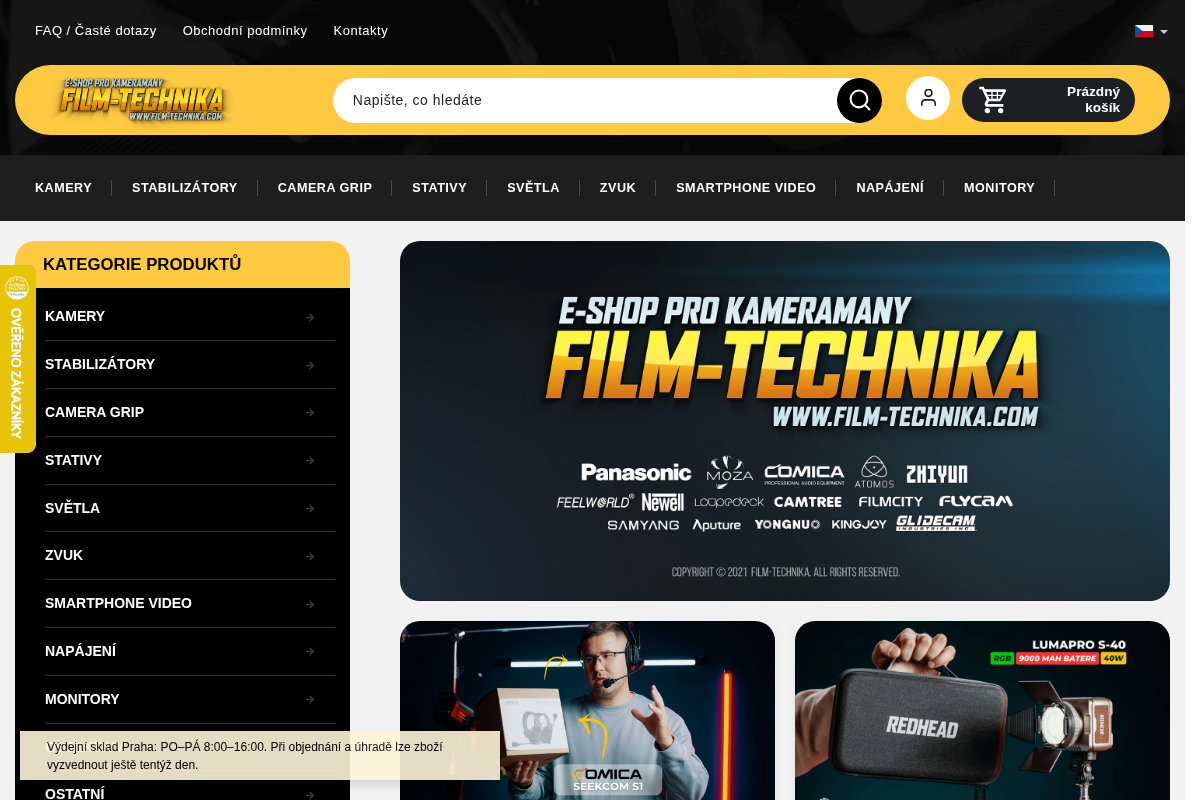This screenshot has height=800, width=1200.
Task: Select ZVUK in sidebar categories
Action: 64,555
